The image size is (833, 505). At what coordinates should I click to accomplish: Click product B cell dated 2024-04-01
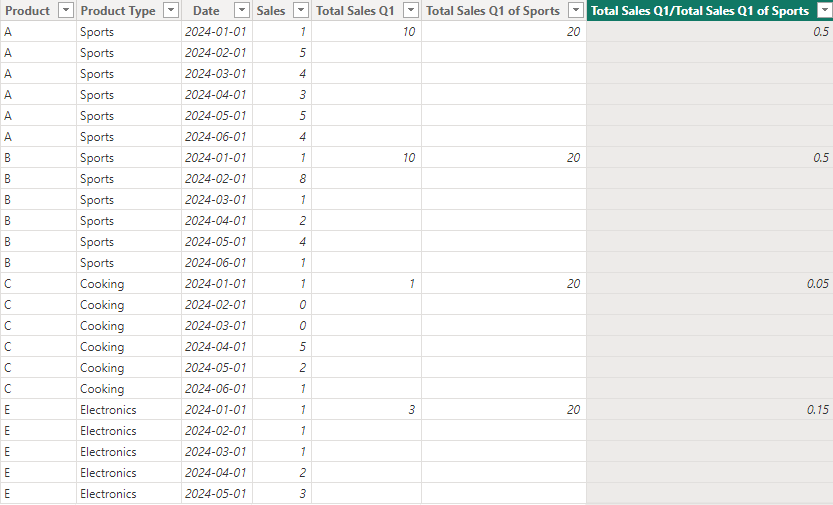tap(38, 220)
